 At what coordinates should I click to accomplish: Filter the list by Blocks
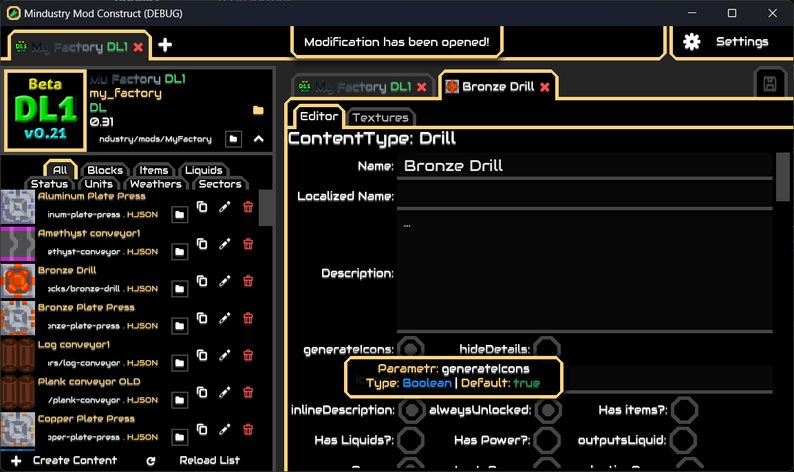tap(105, 170)
